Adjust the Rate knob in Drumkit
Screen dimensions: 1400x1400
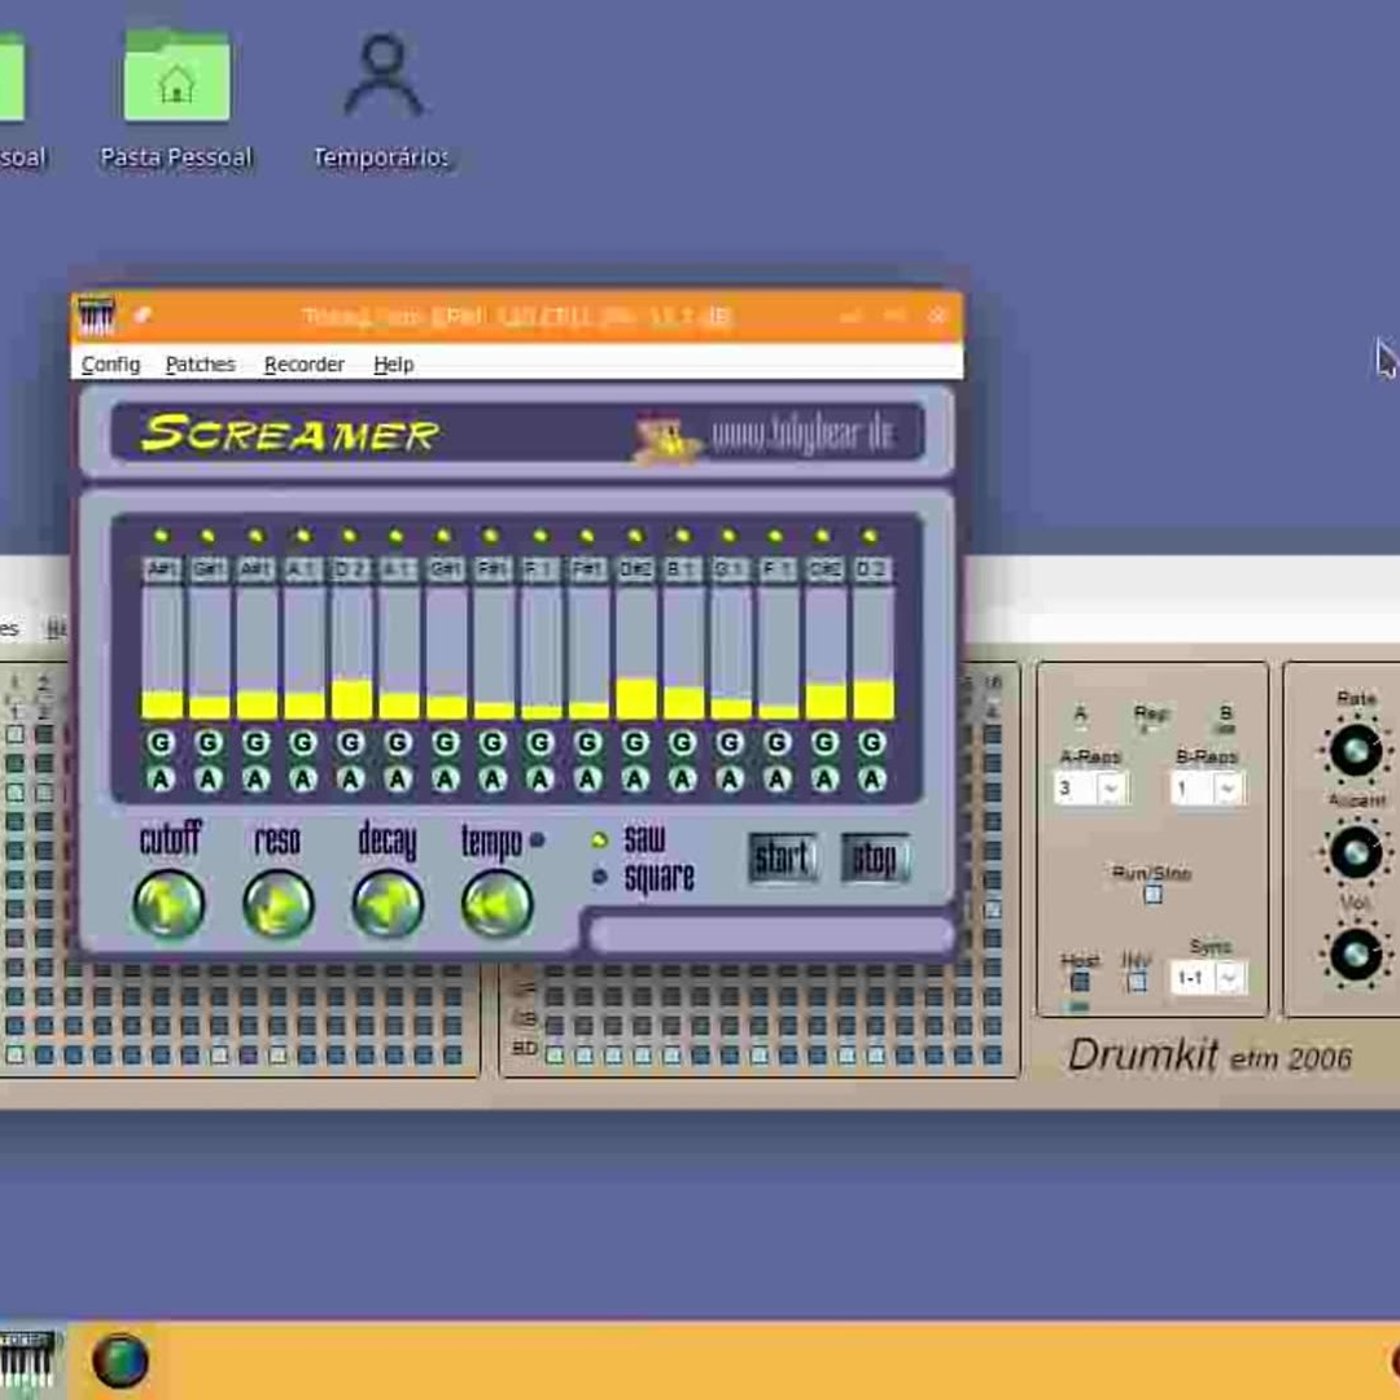pos(1356,750)
